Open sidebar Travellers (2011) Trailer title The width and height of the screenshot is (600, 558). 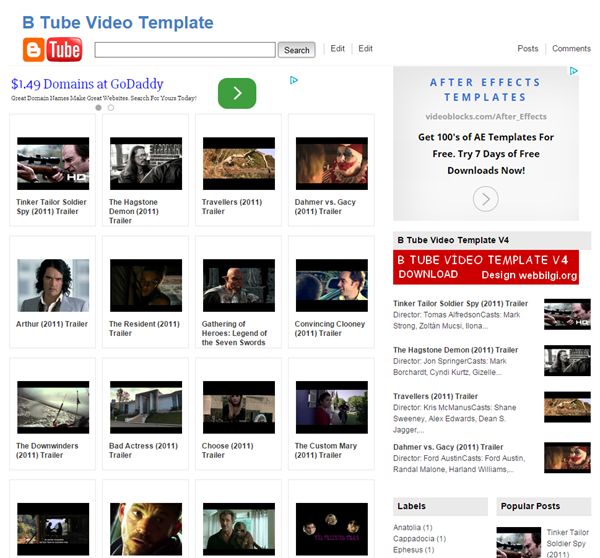[x=435, y=396]
